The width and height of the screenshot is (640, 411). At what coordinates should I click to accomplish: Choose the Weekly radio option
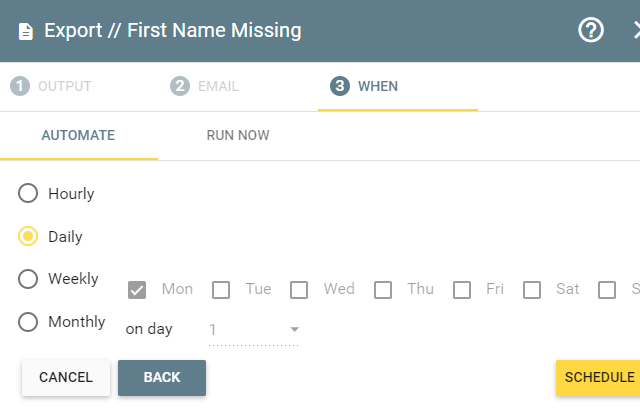[28, 279]
